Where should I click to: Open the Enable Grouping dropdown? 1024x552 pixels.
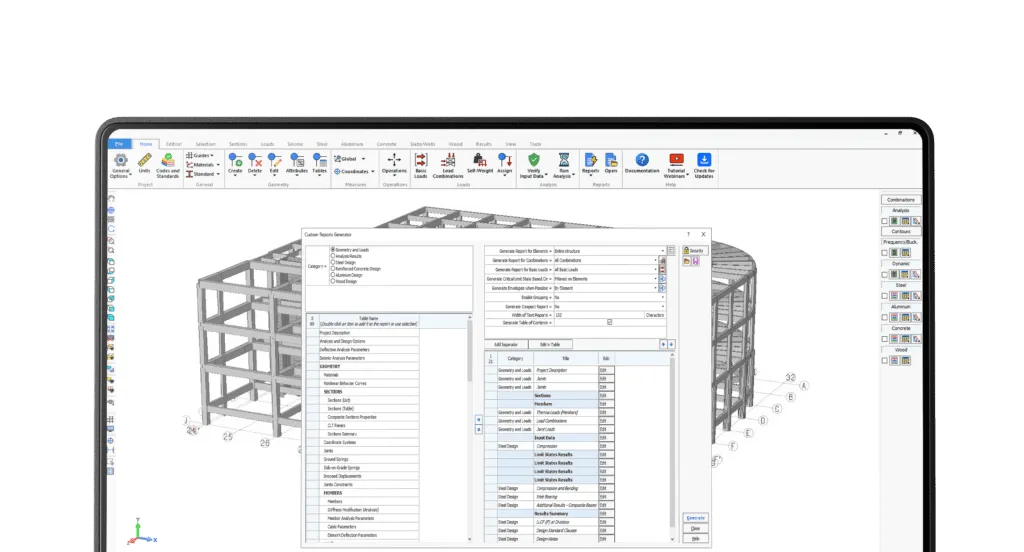[662, 297]
